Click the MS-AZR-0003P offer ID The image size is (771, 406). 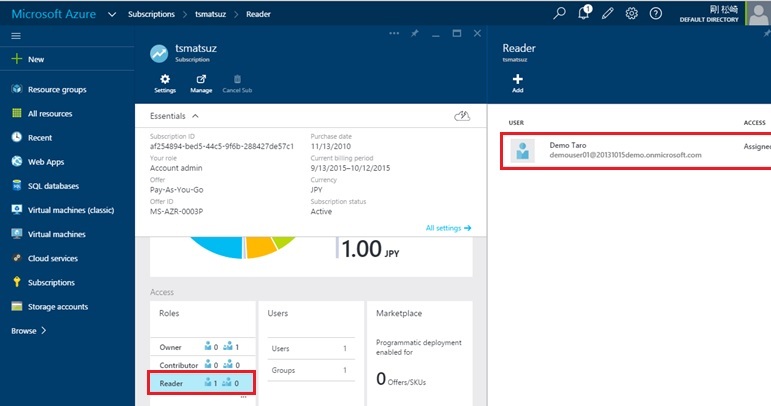pos(177,211)
